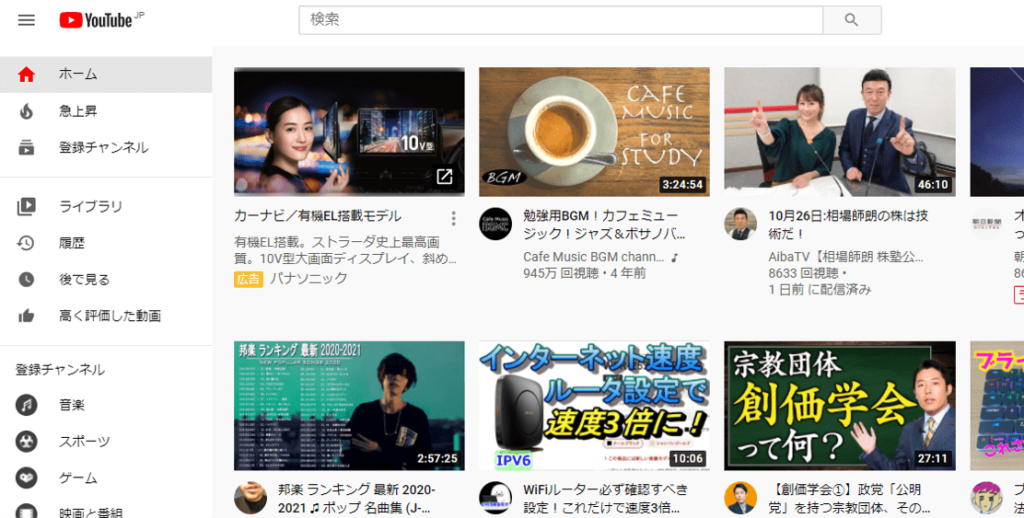
Task: Open the three-dot menu for カーナビ ad
Action: (x=453, y=218)
